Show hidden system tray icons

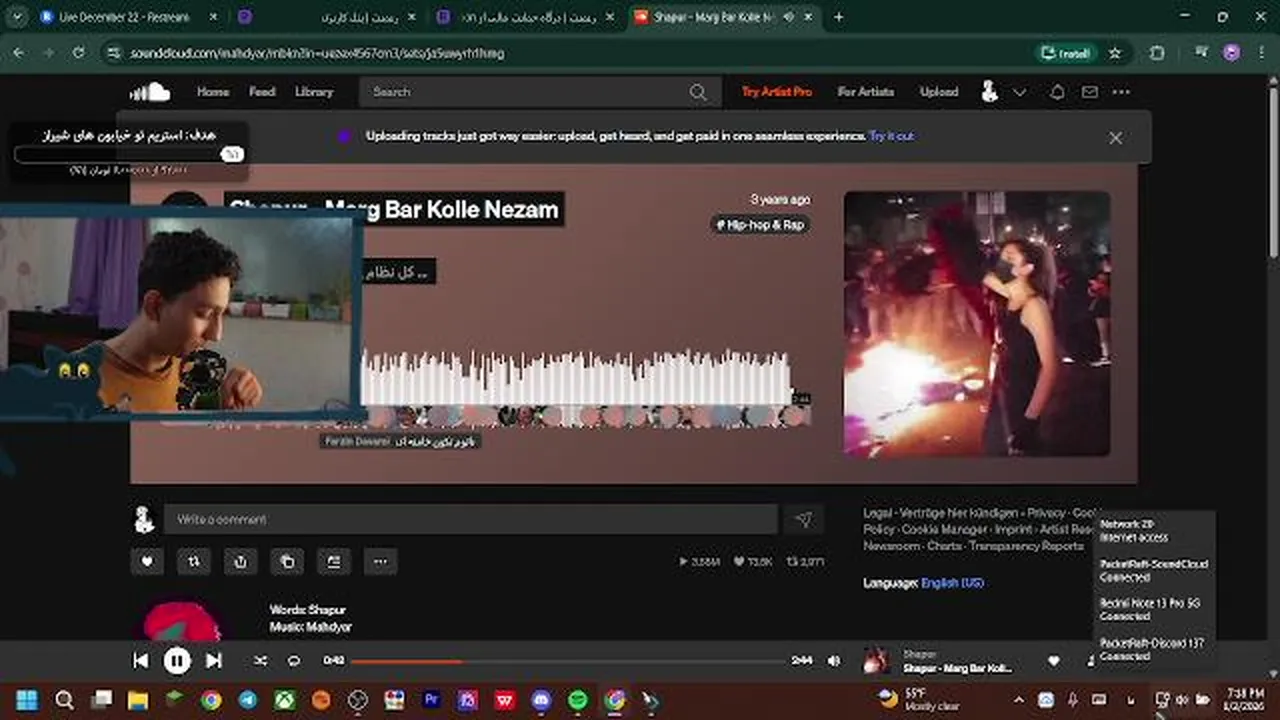point(1018,700)
